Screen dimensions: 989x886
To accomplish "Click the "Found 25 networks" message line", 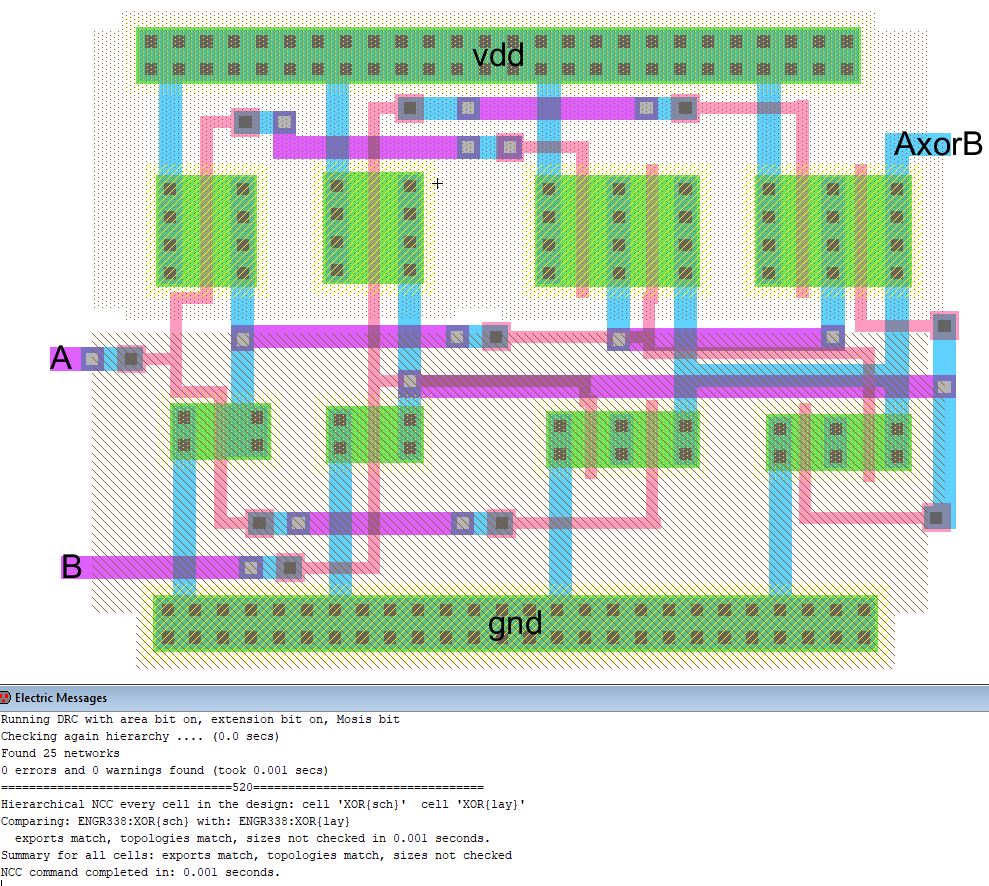I will pos(60,753).
